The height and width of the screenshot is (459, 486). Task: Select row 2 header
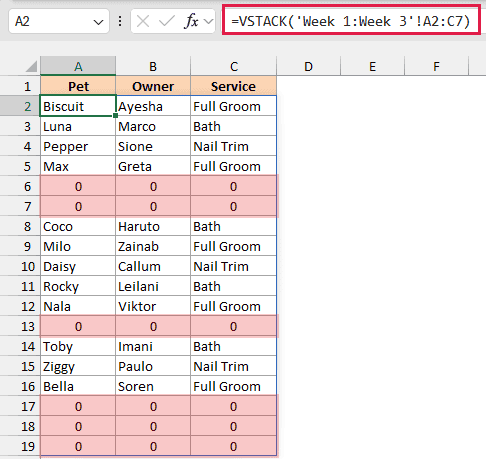(20, 106)
